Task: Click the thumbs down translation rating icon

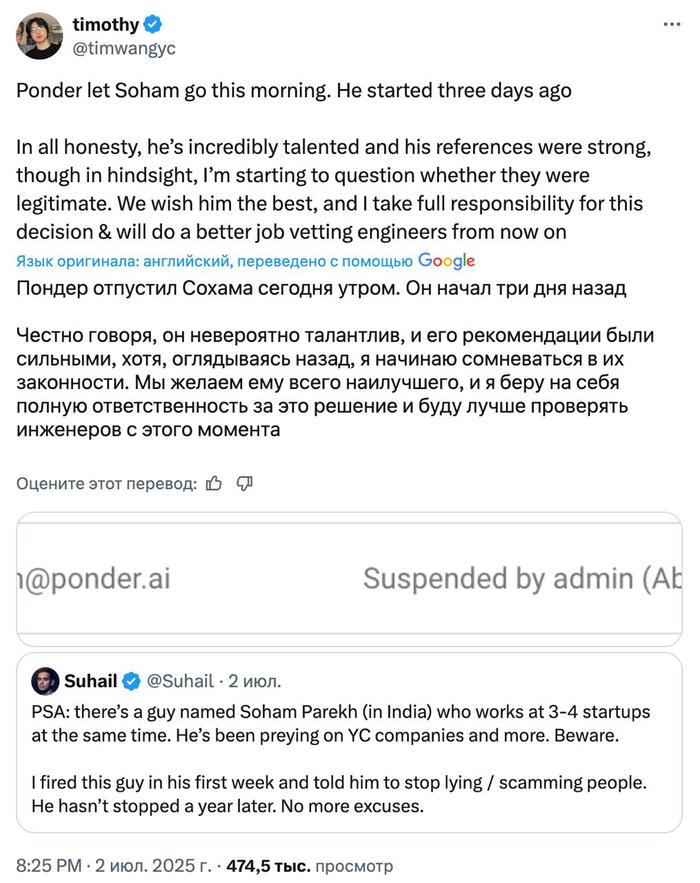Action: coord(244,484)
